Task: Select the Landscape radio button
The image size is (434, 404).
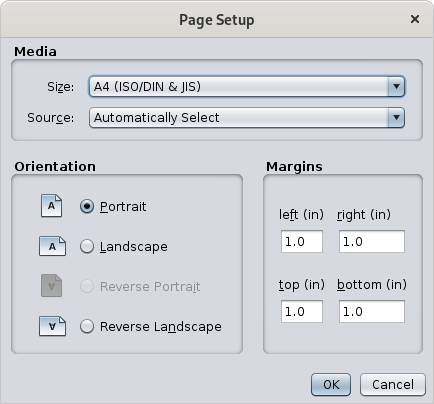Action: point(87,246)
